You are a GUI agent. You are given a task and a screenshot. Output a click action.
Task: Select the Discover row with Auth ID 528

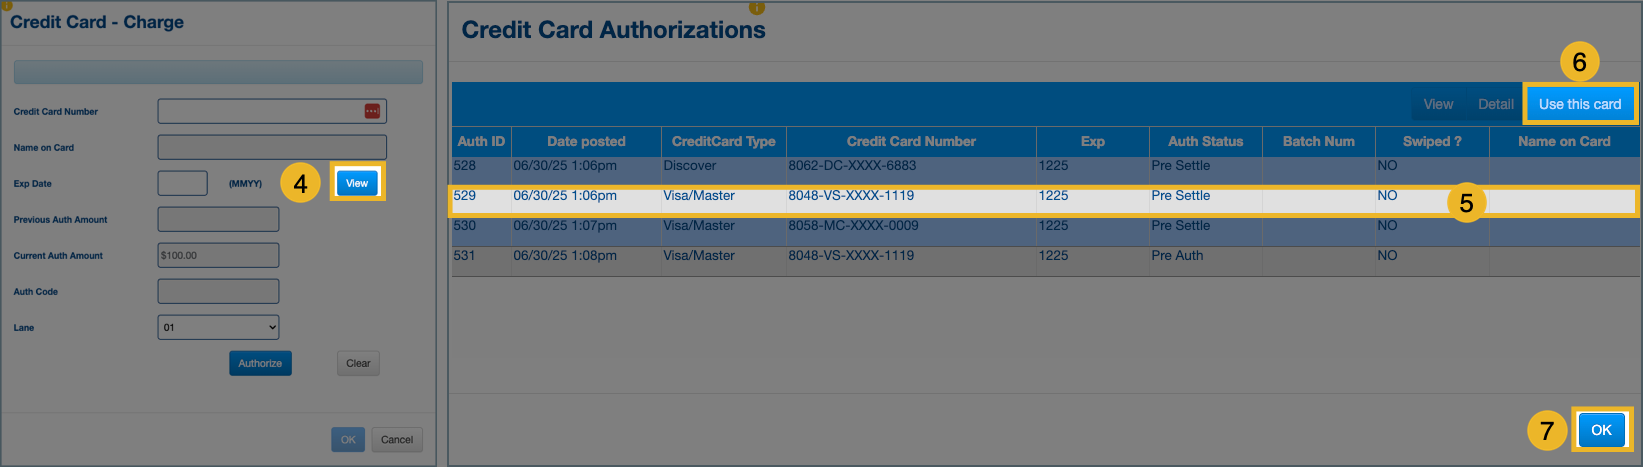pyautogui.click(x=850, y=166)
